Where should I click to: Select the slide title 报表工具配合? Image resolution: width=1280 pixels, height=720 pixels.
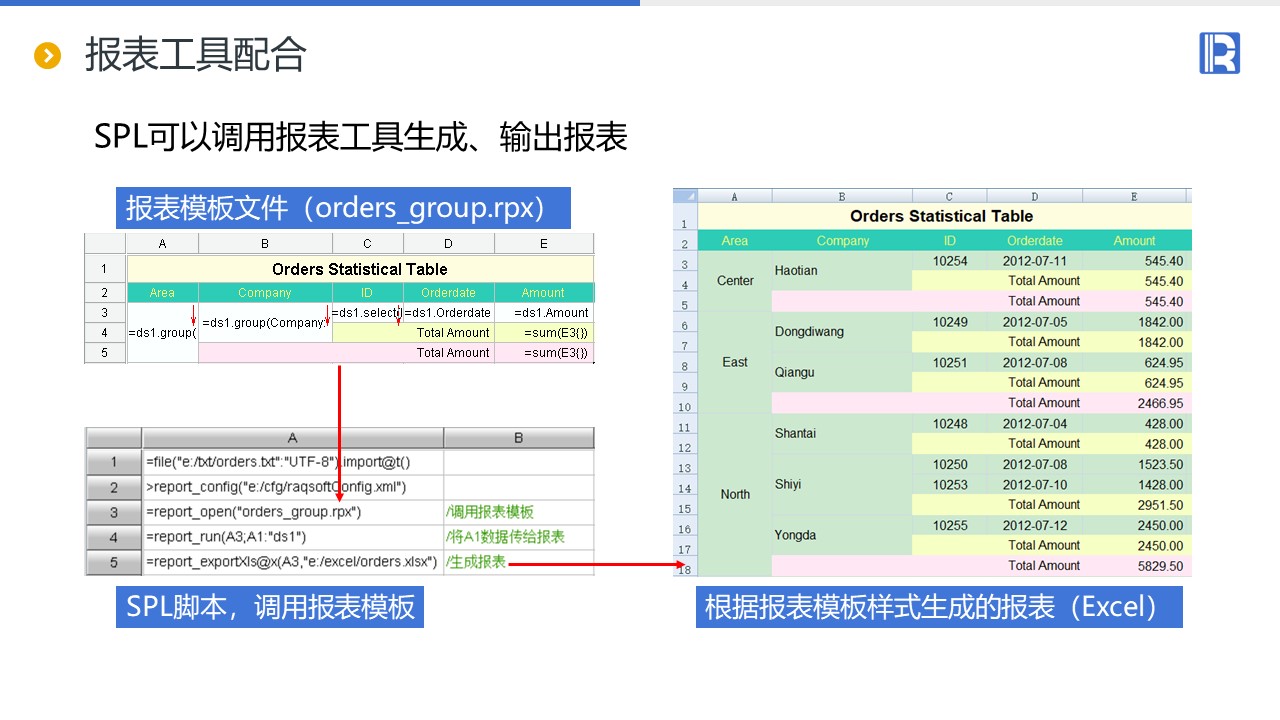(195, 55)
